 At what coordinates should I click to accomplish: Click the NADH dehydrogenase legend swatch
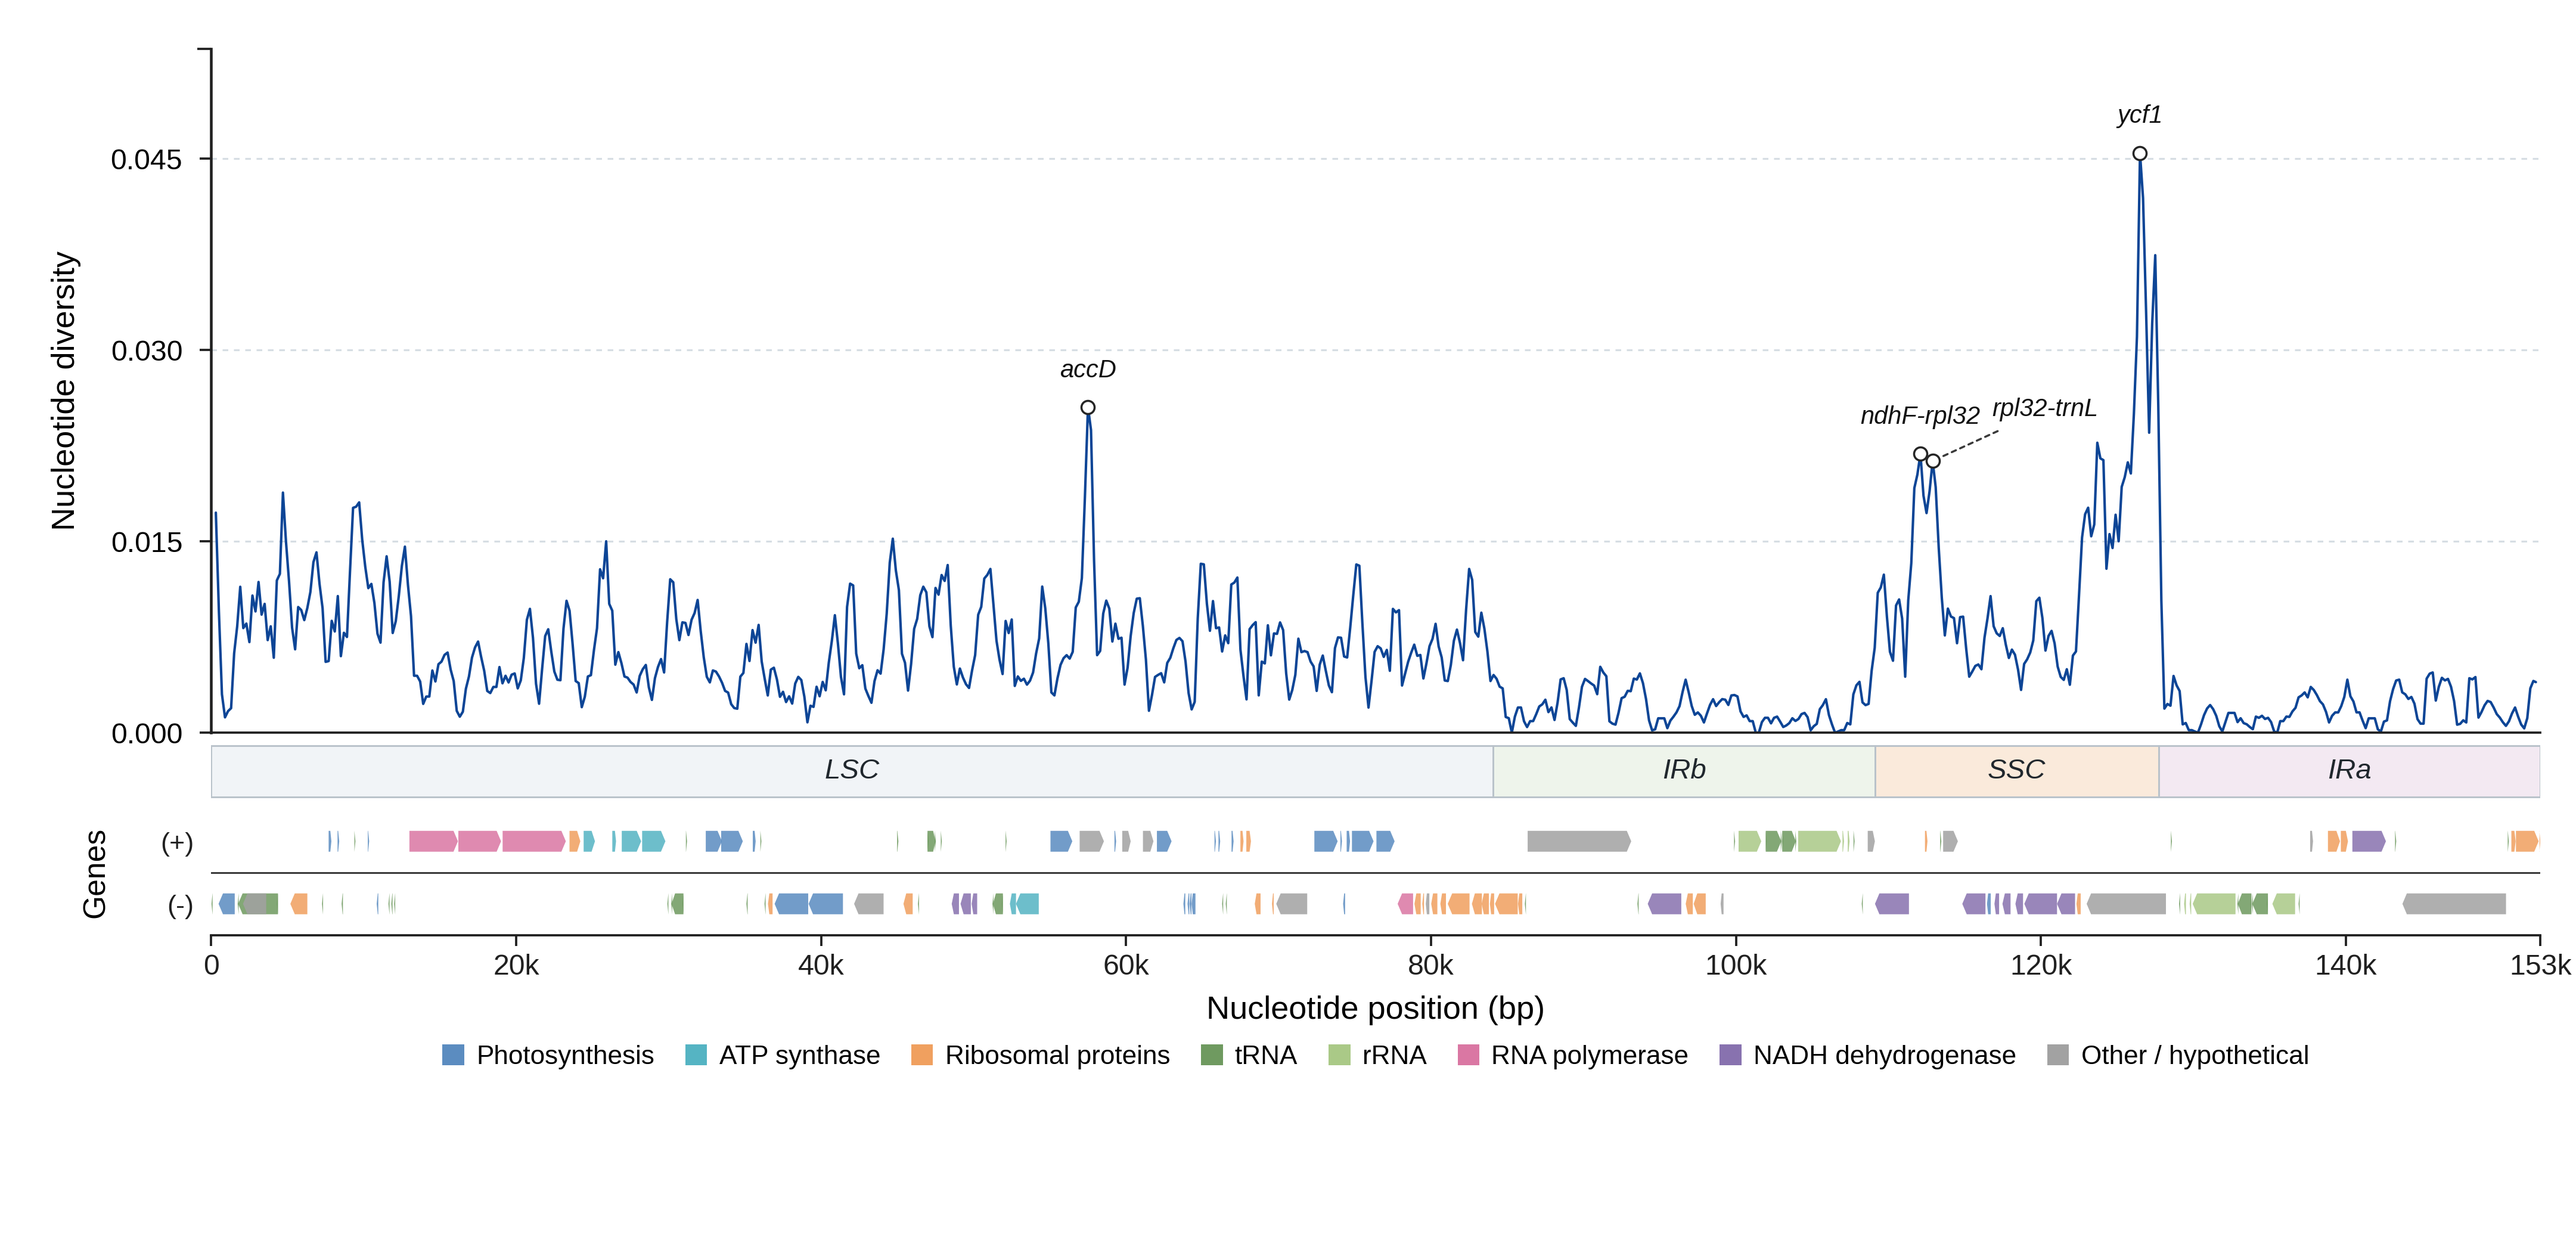(1730, 1055)
